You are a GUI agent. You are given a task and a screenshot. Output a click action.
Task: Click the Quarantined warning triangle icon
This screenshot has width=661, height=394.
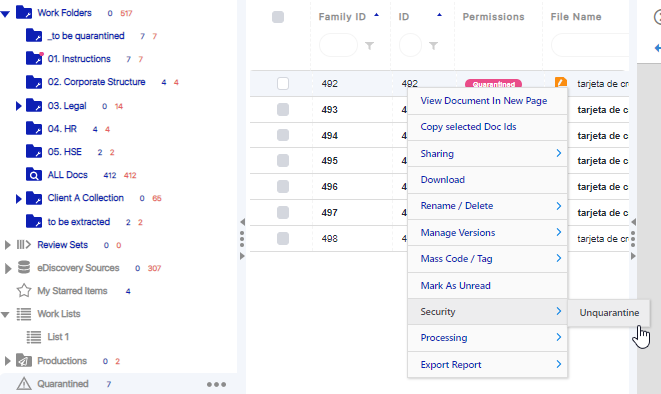tap(24, 384)
